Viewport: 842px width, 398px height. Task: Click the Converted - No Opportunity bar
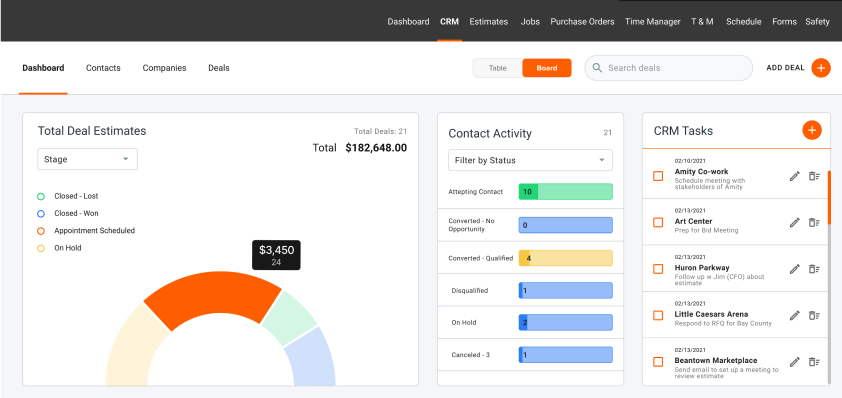[x=565, y=225]
